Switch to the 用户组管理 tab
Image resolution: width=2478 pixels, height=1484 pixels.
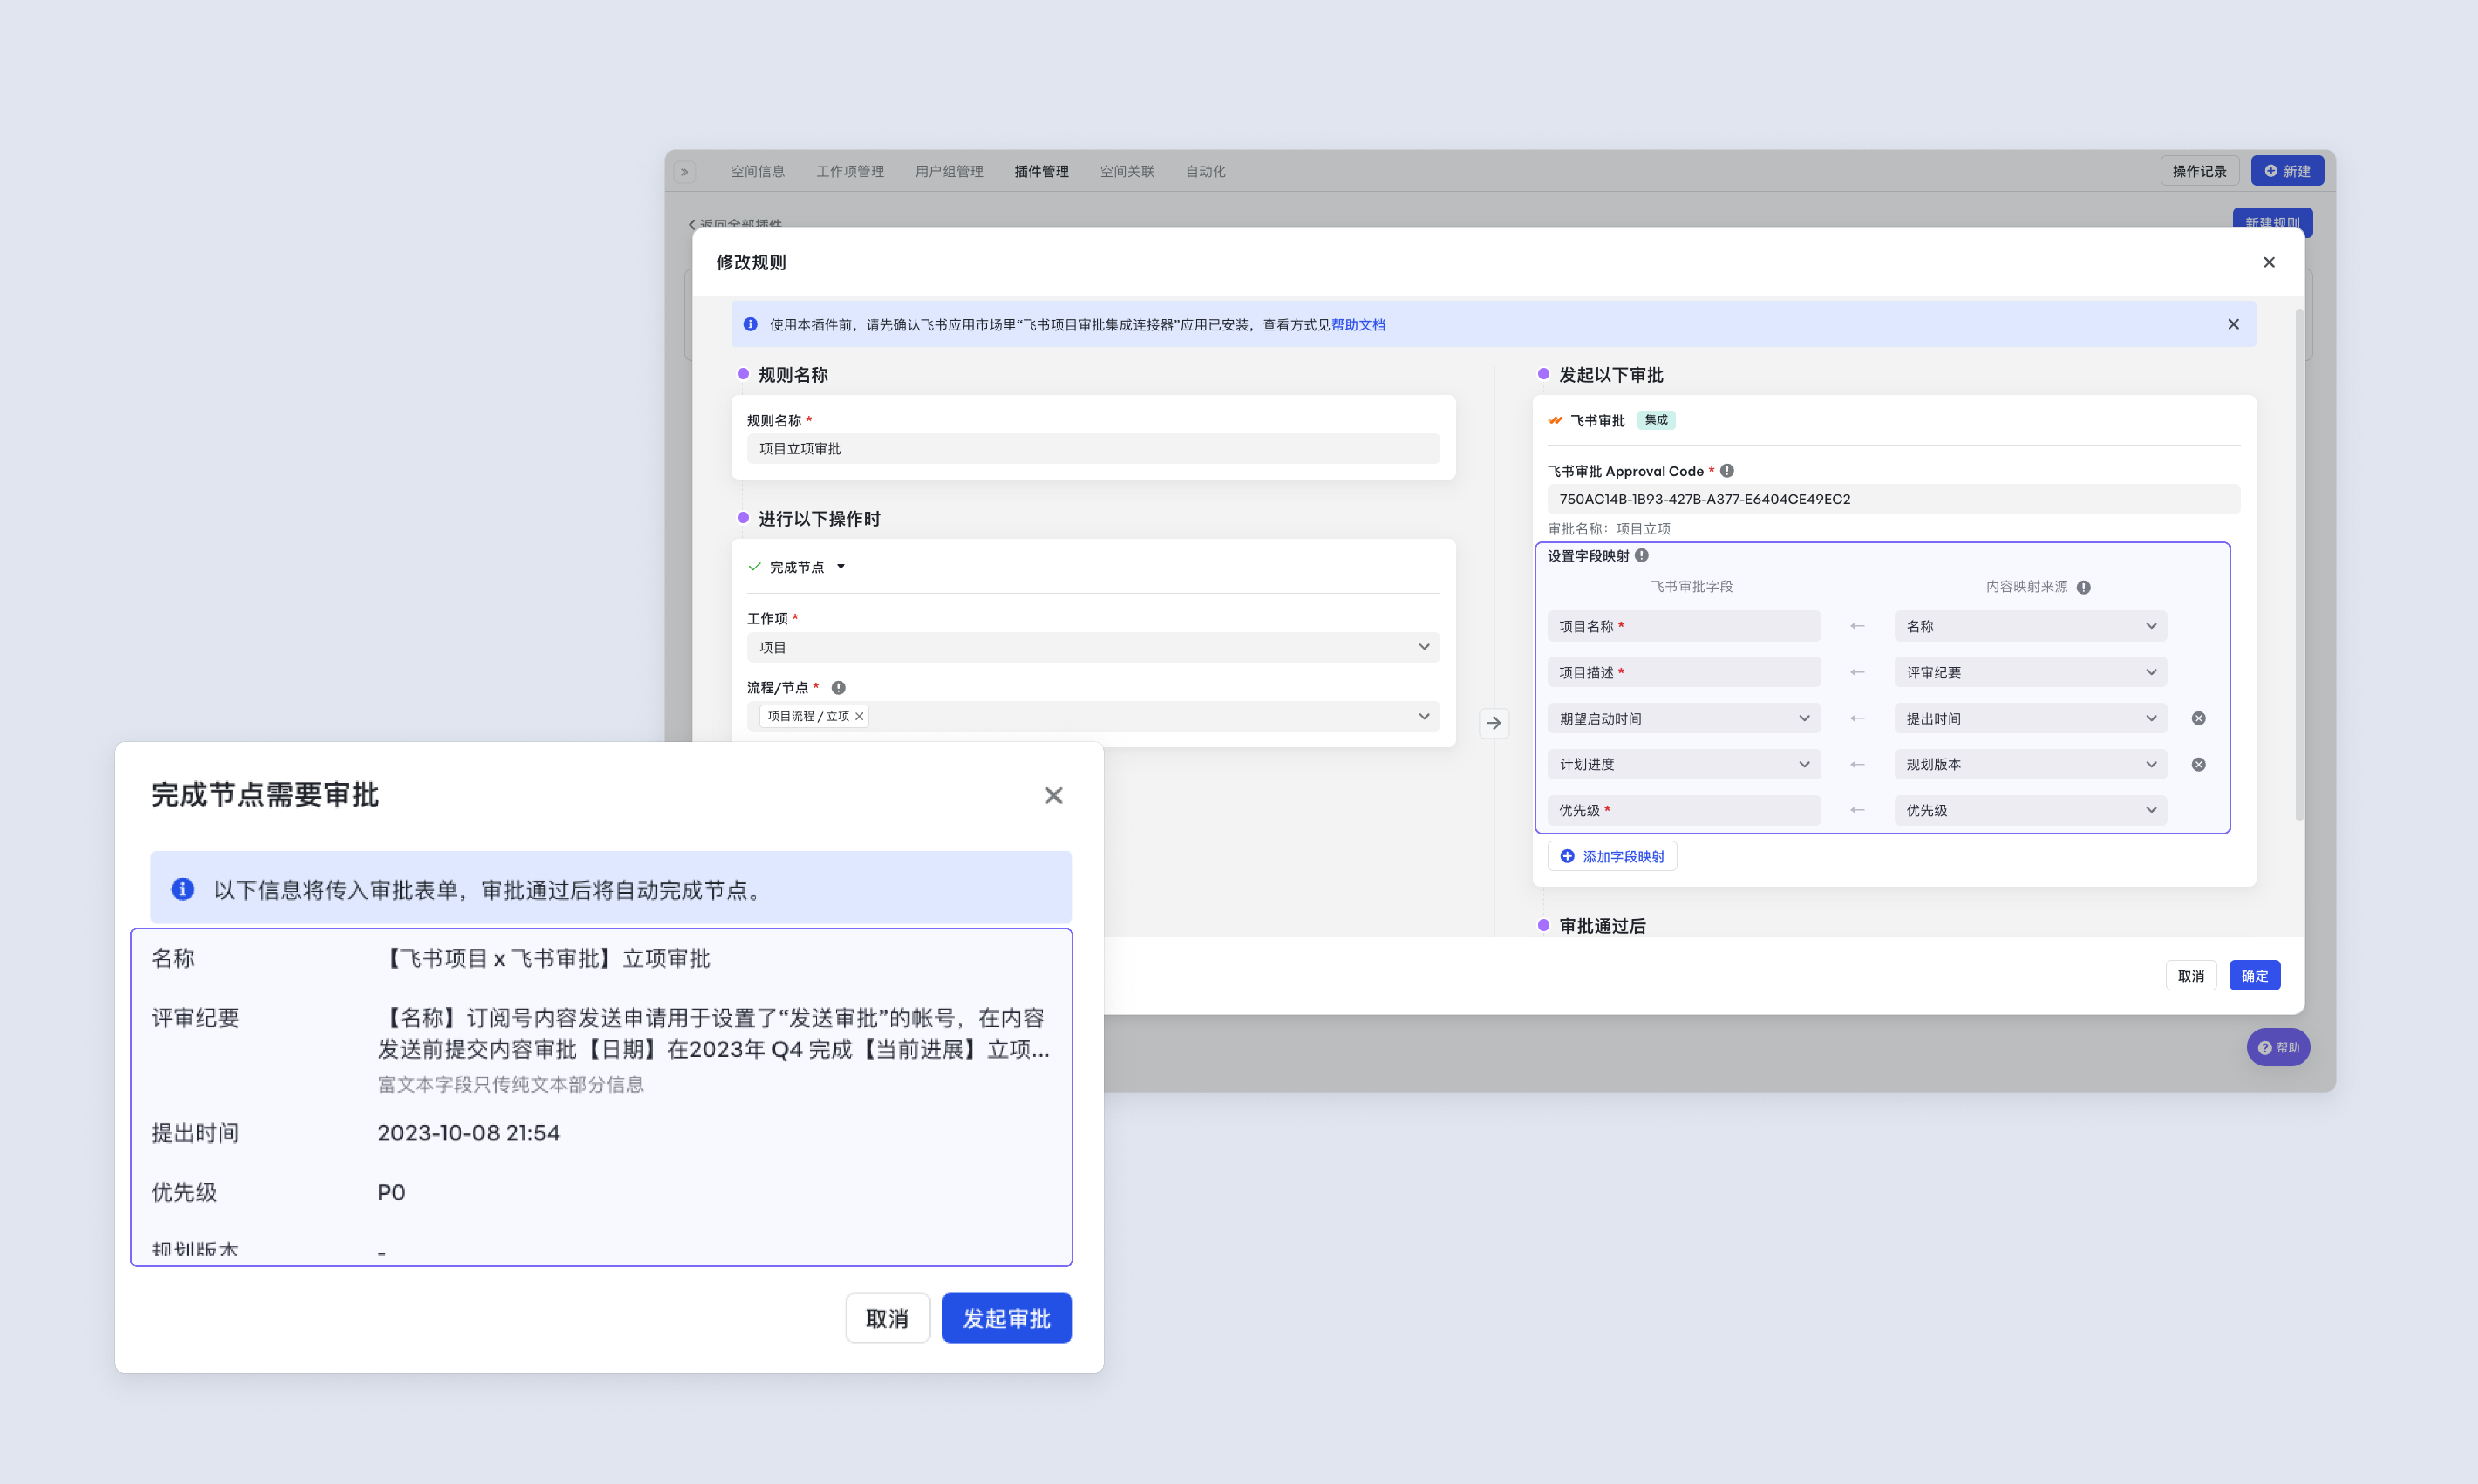coord(949,172)
